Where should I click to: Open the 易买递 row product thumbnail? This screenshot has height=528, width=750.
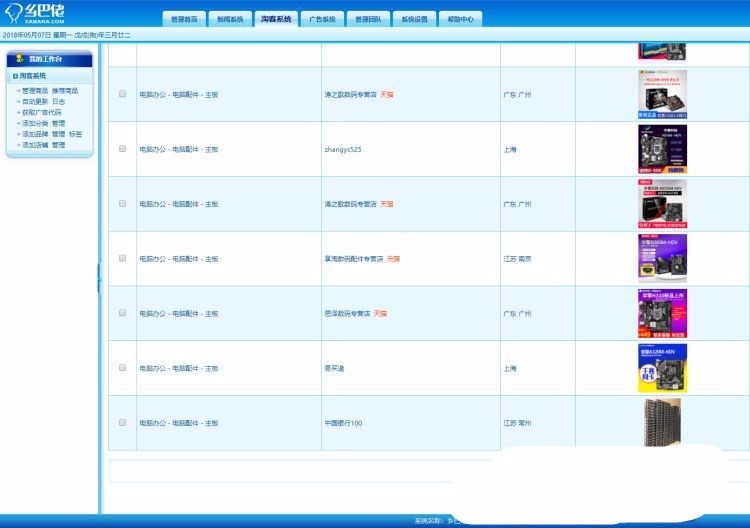[662, 368]
